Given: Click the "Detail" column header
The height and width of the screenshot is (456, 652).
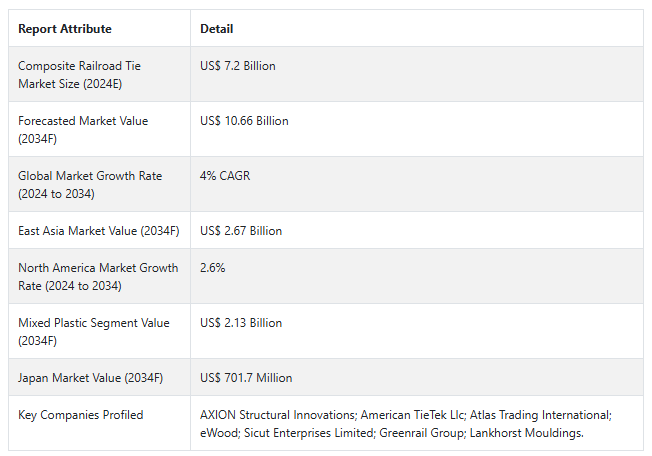Looking at the screenshot, I should pos(217,29).
